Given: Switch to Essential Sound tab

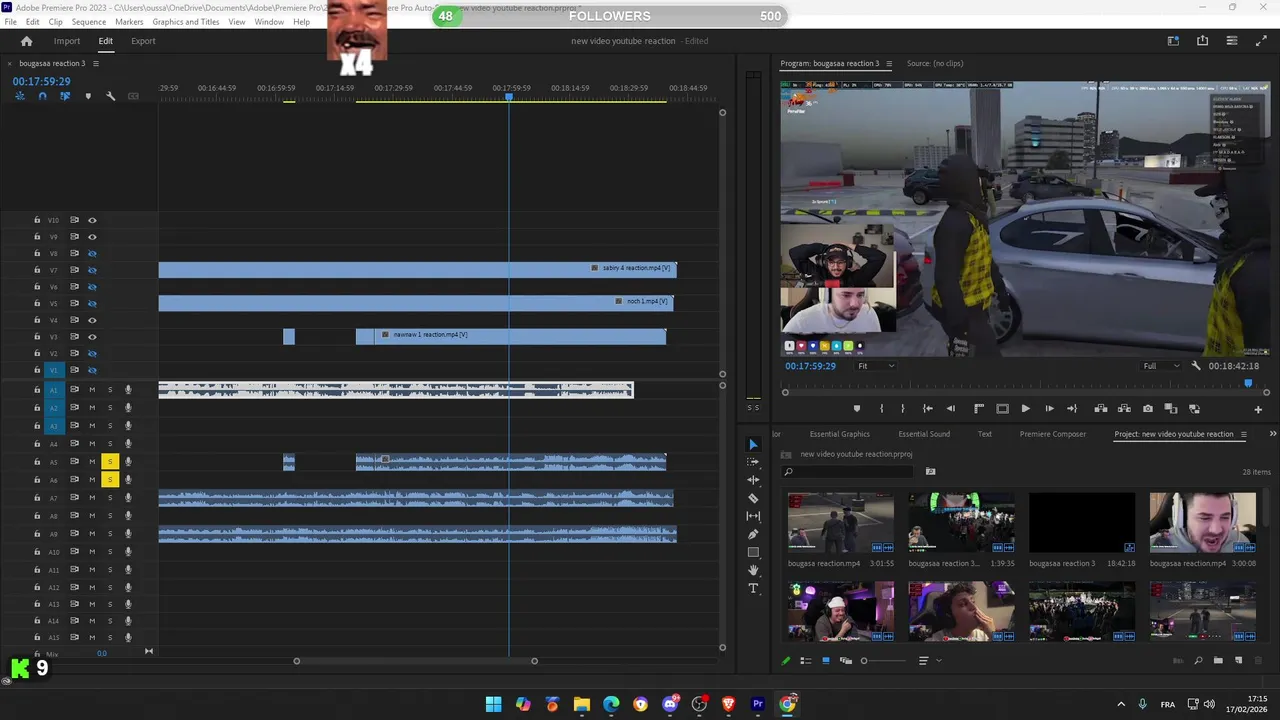Looking at the screenshot, I should [x=924, y=434].
